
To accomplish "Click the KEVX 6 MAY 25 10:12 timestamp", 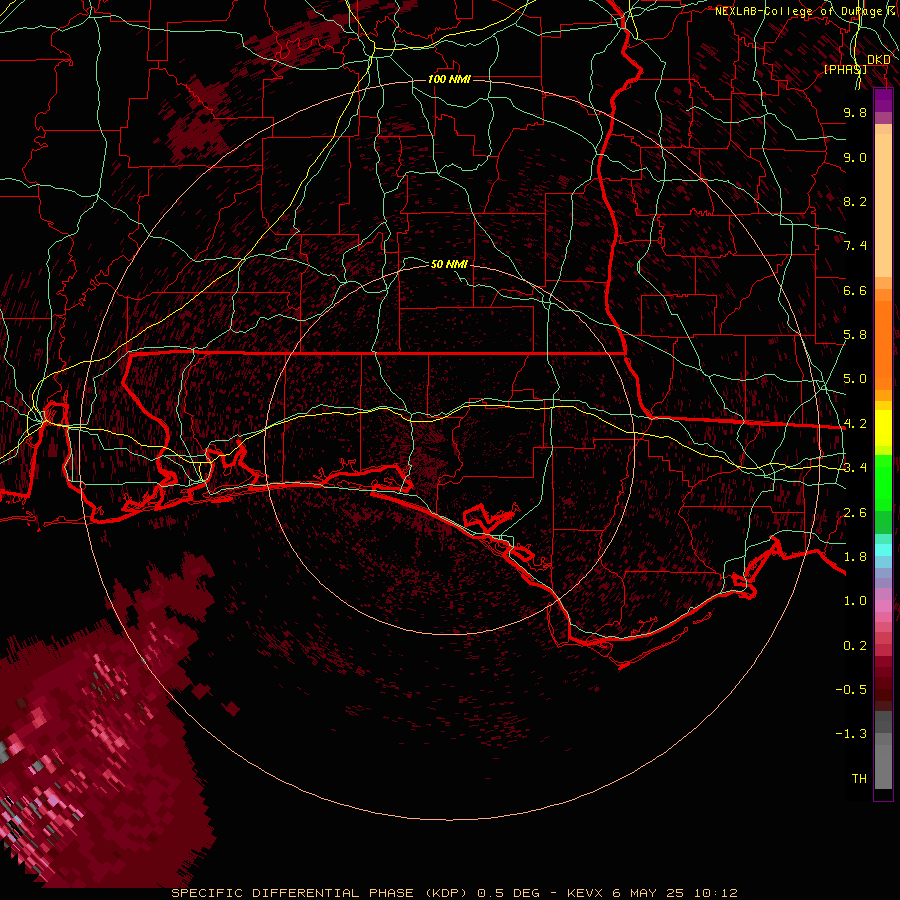I will (652, 893).
